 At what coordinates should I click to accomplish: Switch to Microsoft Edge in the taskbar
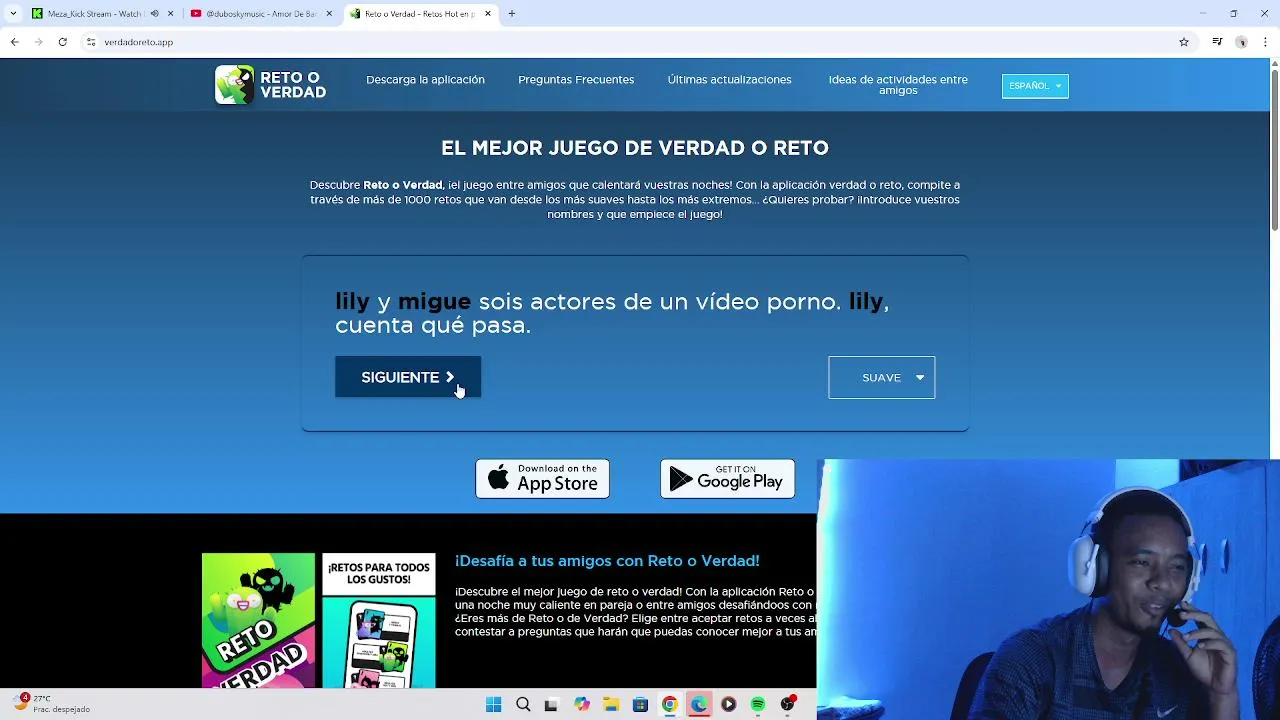click(699, 705)
